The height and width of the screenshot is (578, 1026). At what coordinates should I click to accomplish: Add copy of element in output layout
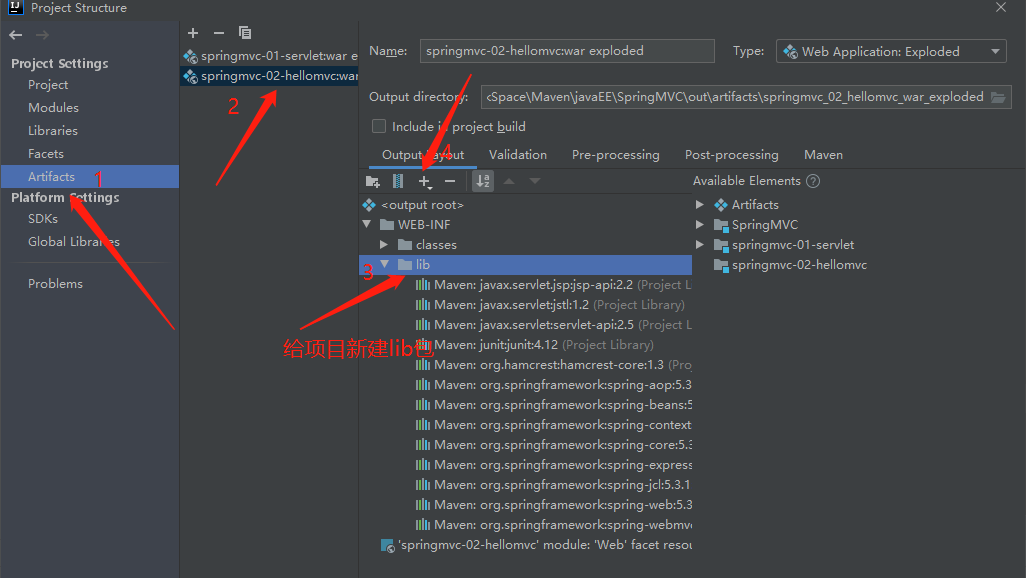point(425,181)
